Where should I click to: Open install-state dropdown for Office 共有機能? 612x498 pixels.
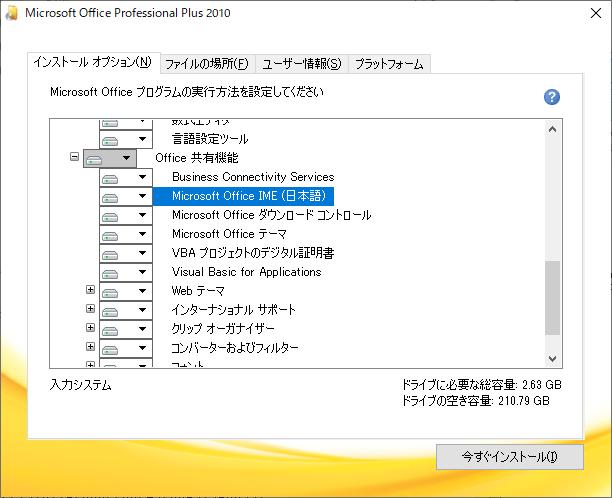pyautogui.click(x=110, y=158)
